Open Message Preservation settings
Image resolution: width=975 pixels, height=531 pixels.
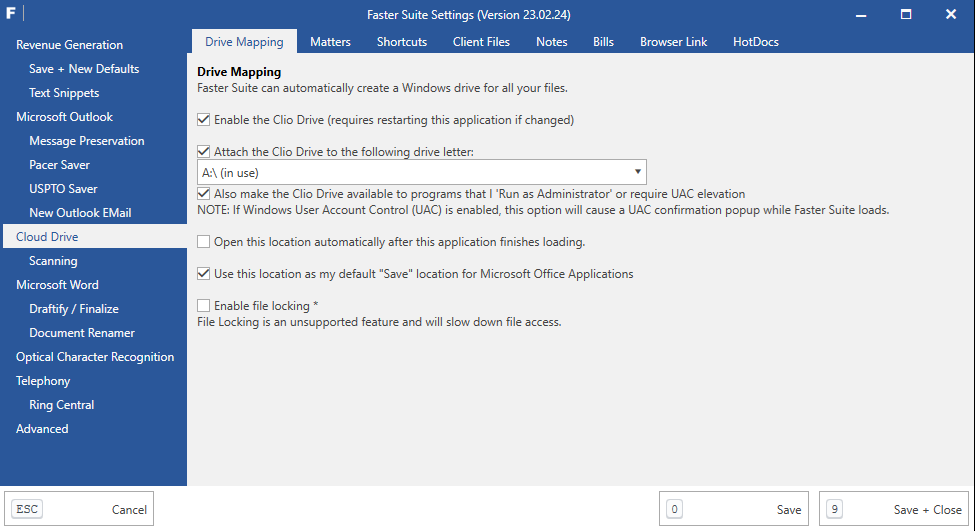(x=86, y=141)
